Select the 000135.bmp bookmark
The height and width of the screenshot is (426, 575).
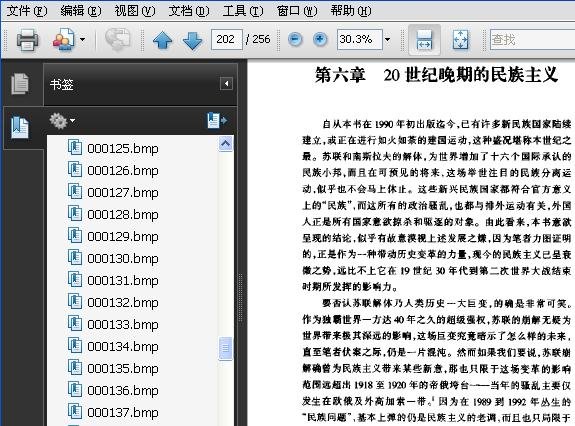pyautogui.click(x=122, y=368)
